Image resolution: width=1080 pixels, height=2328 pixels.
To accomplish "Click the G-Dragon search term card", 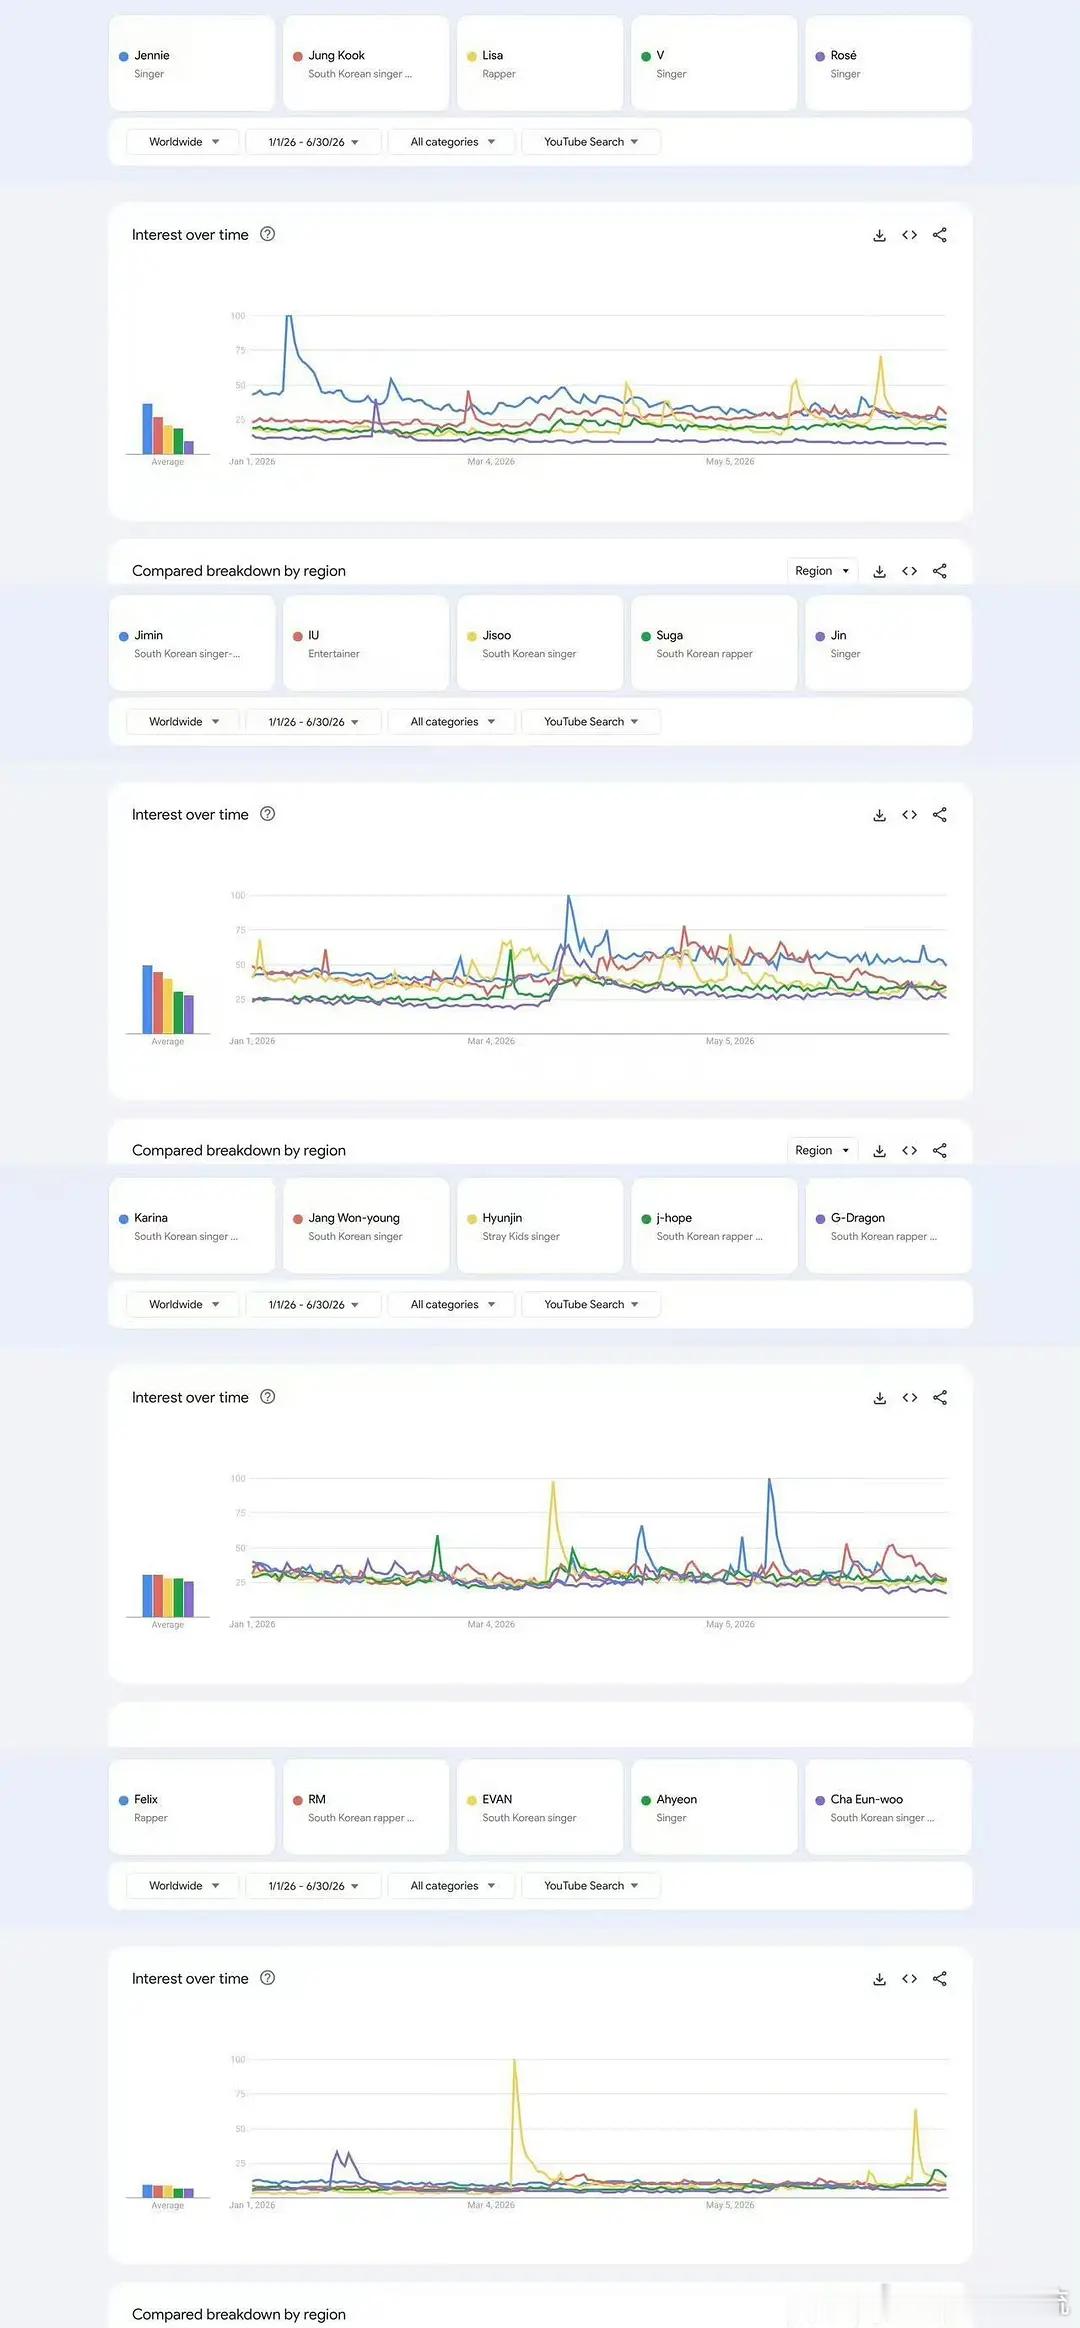I will coord(888,1226).
